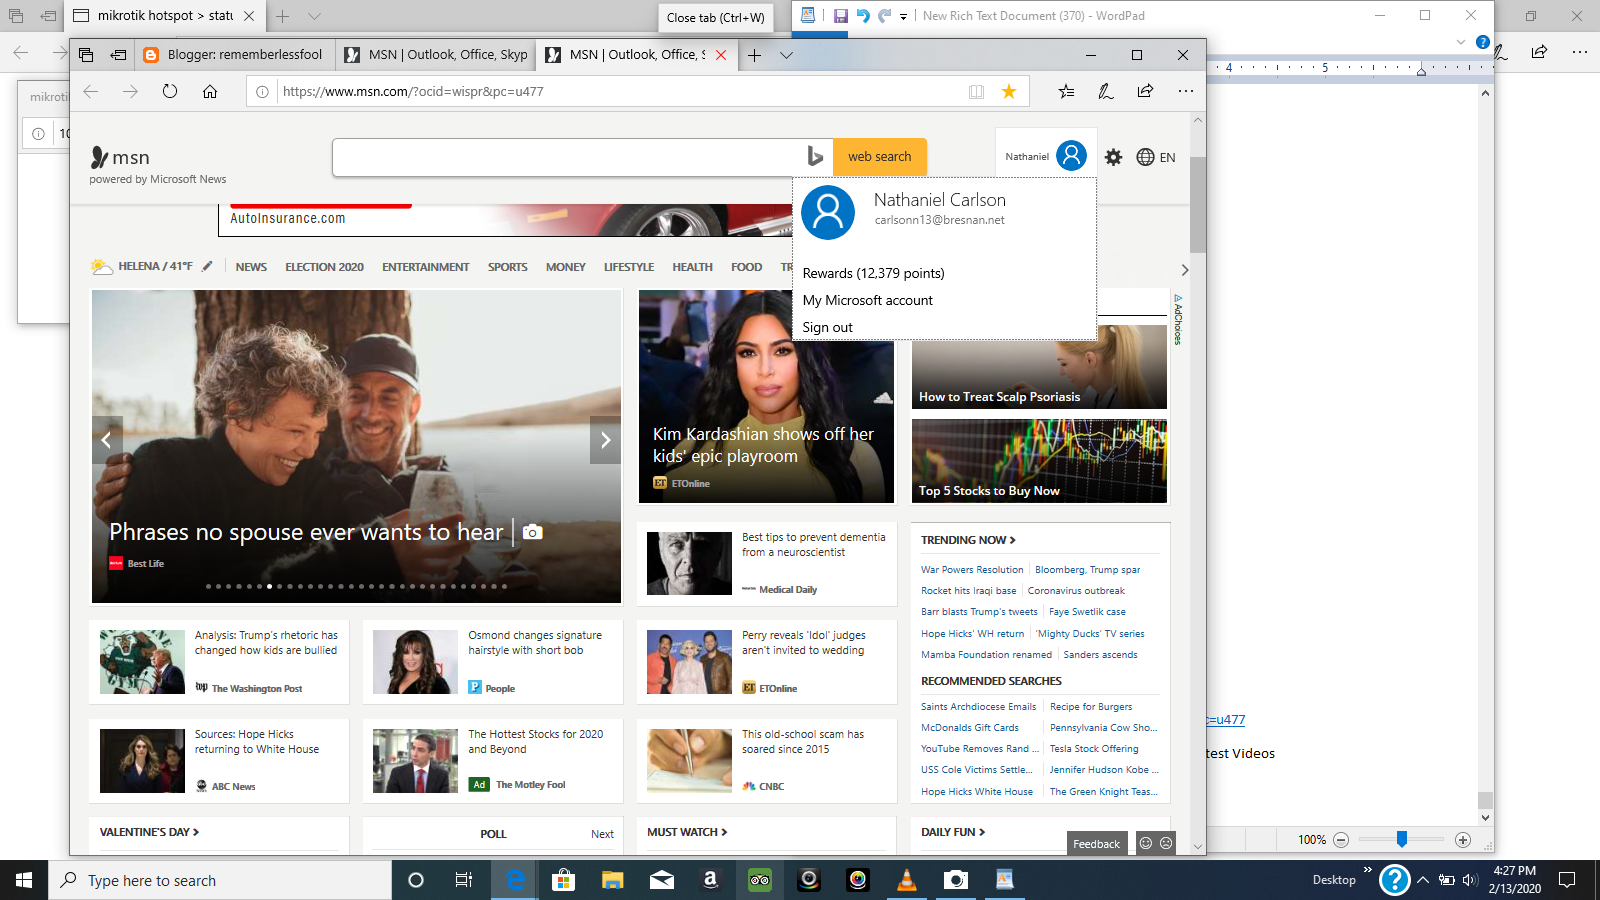This screenshot has height=900, width=1600.
Task: Click the orange web search button
Action: click(x=880, y=157)
